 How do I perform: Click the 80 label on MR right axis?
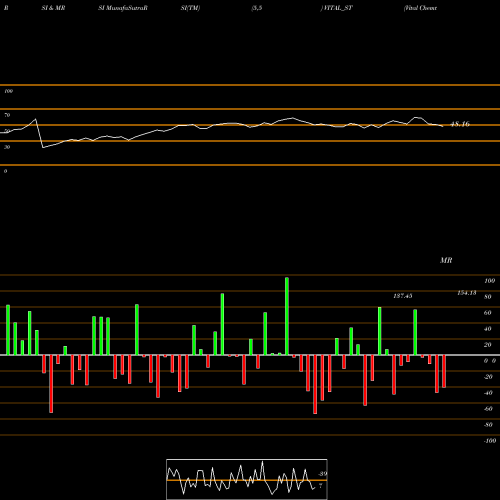[488, 297]
